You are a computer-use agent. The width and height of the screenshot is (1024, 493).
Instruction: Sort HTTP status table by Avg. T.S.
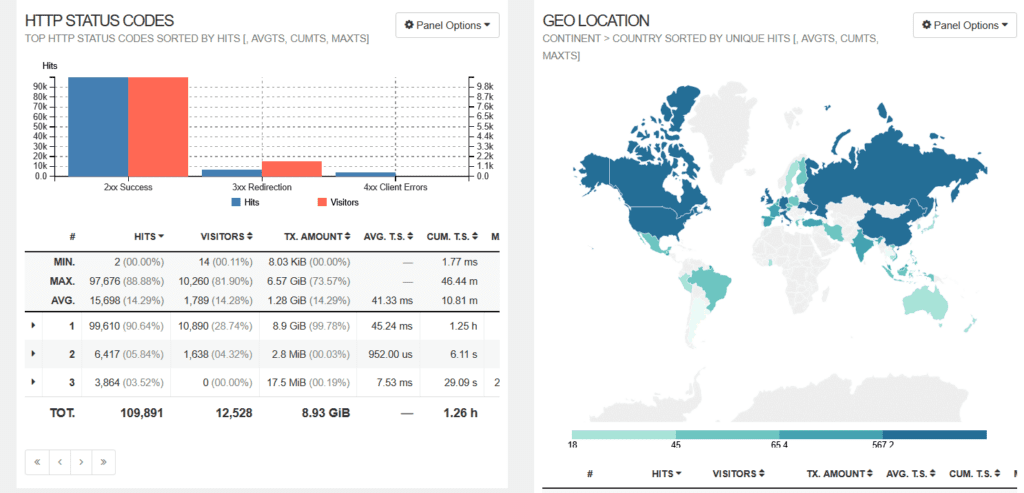(x=391, y=235)
